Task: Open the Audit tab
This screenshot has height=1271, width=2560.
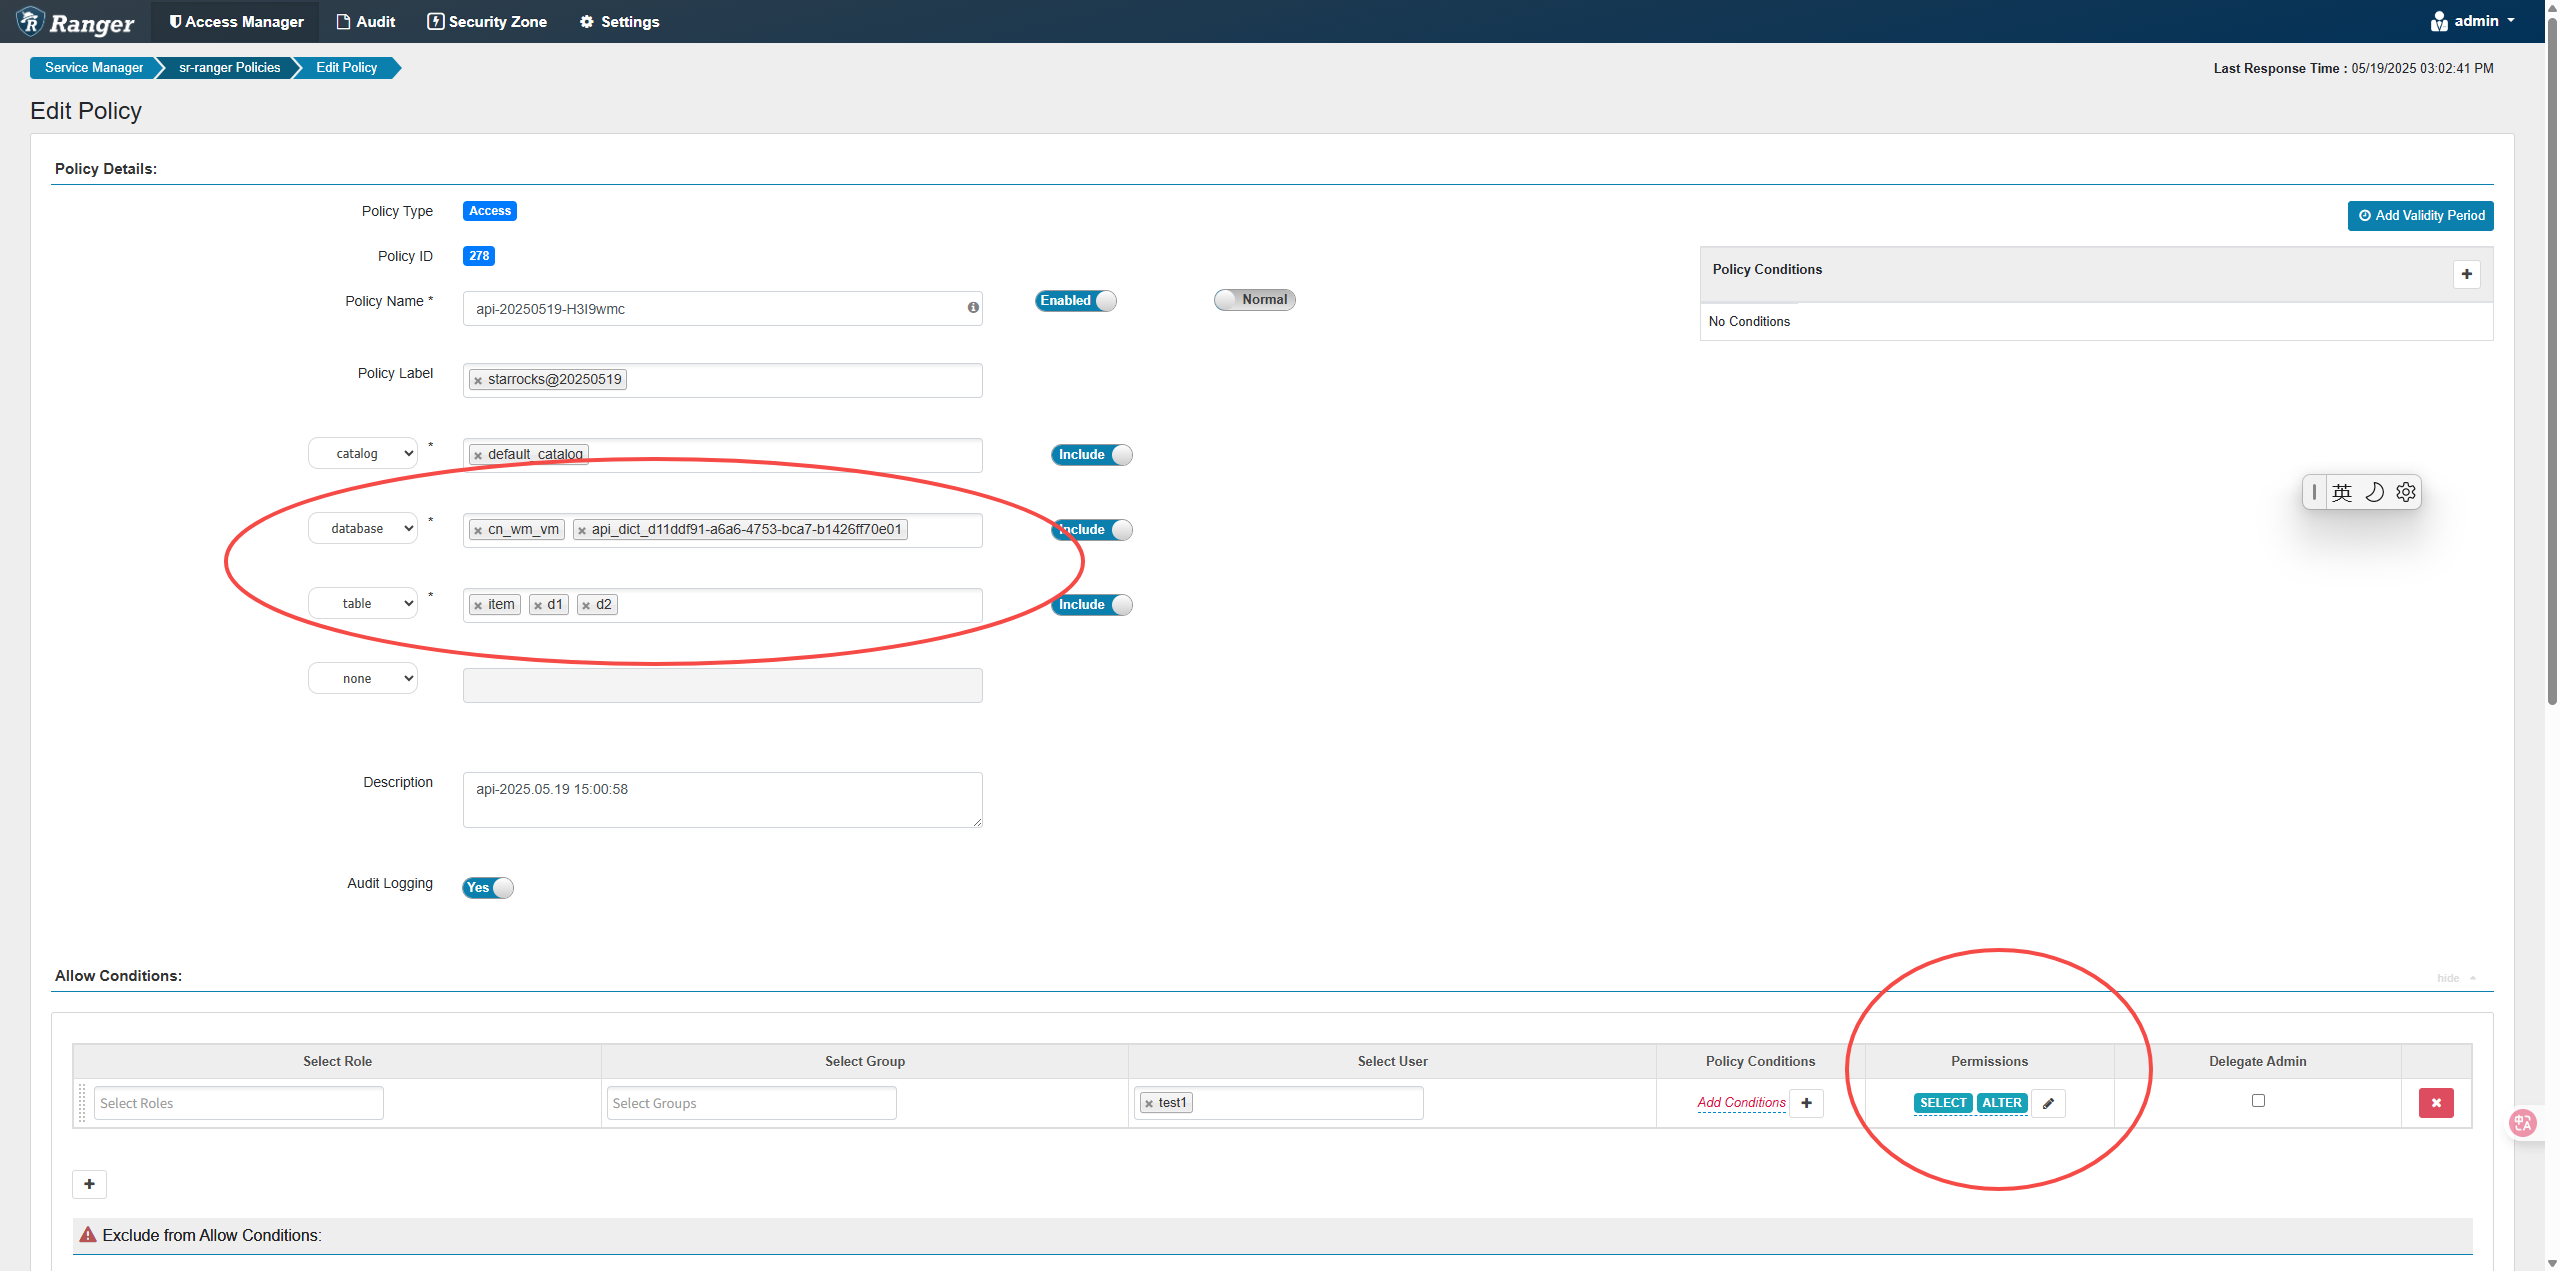Action: tap(366, 21)
